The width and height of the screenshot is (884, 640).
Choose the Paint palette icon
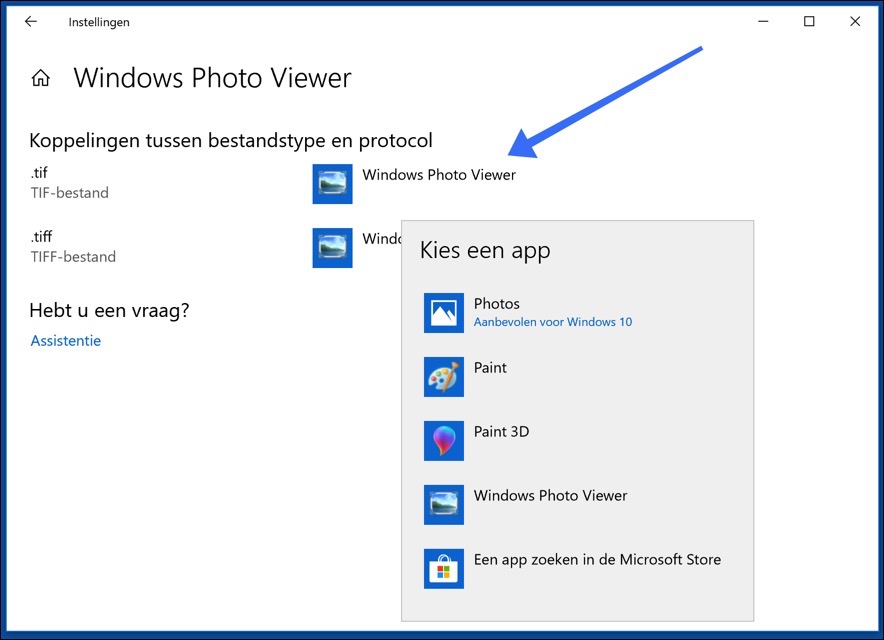coord(444,377)
